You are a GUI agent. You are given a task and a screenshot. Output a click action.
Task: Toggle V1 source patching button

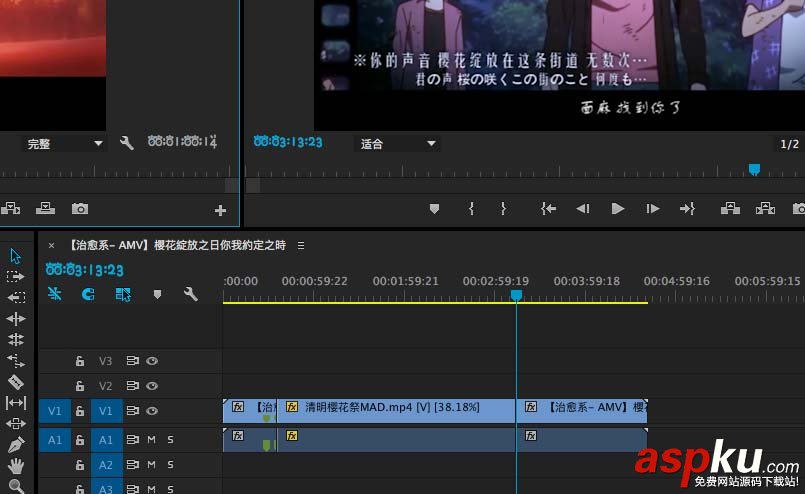[x=55, y=411]
